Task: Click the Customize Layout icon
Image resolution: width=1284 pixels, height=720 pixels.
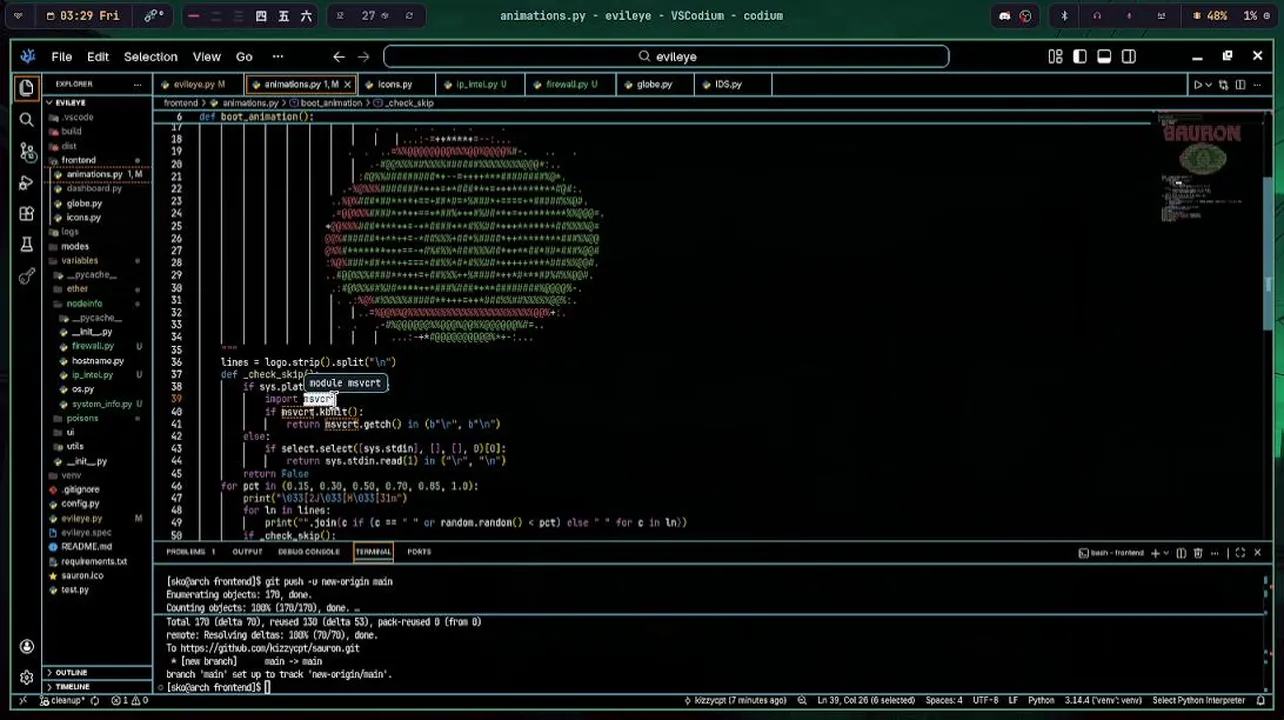Action: coord(1055,57)
